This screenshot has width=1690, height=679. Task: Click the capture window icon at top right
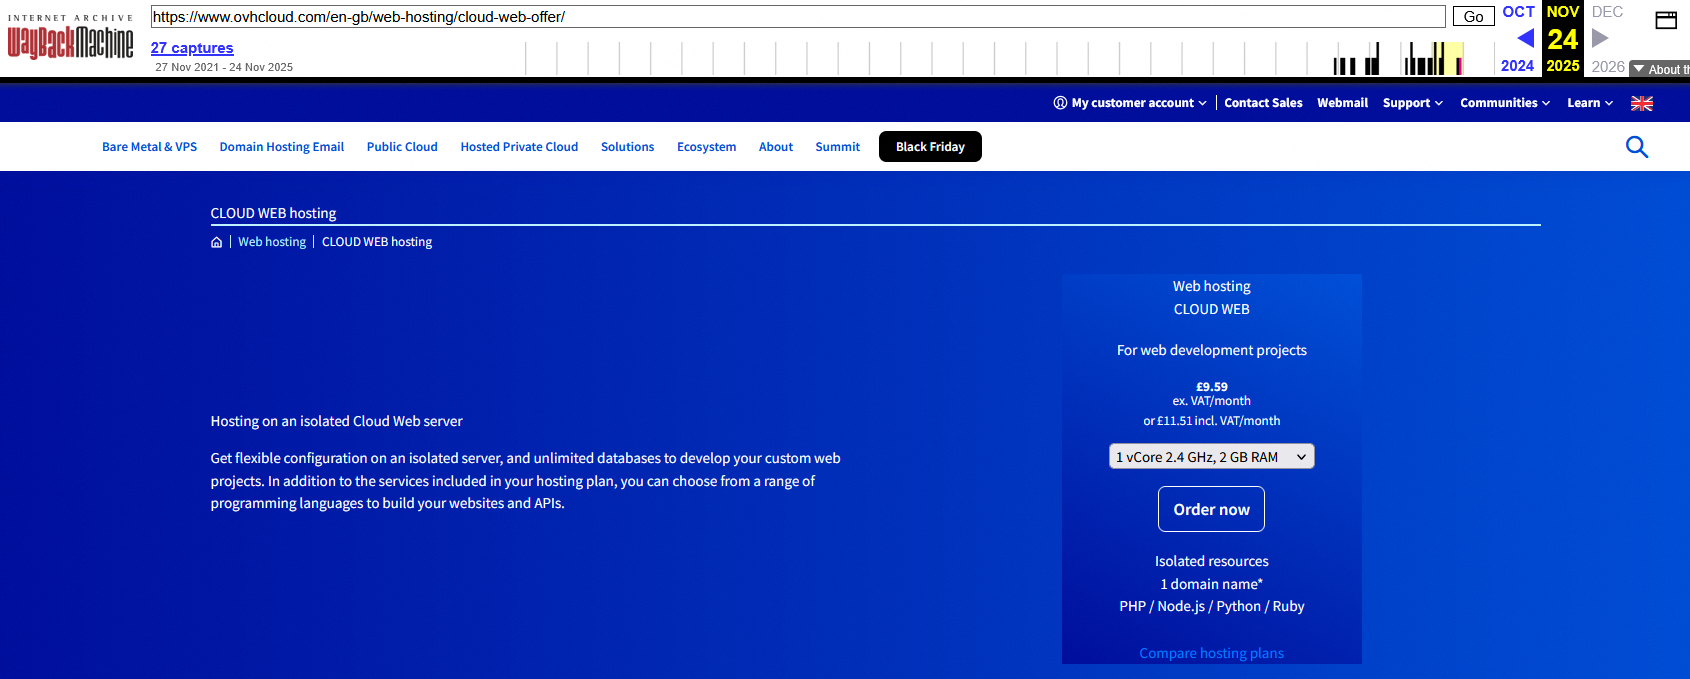tap(1666, 20)
